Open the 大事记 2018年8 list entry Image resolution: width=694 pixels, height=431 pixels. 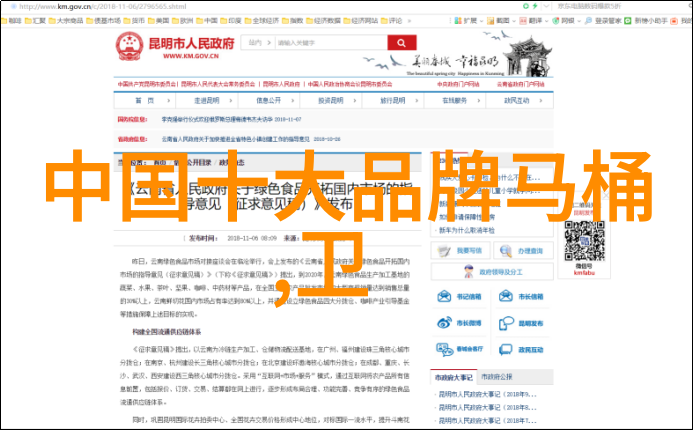487,408
